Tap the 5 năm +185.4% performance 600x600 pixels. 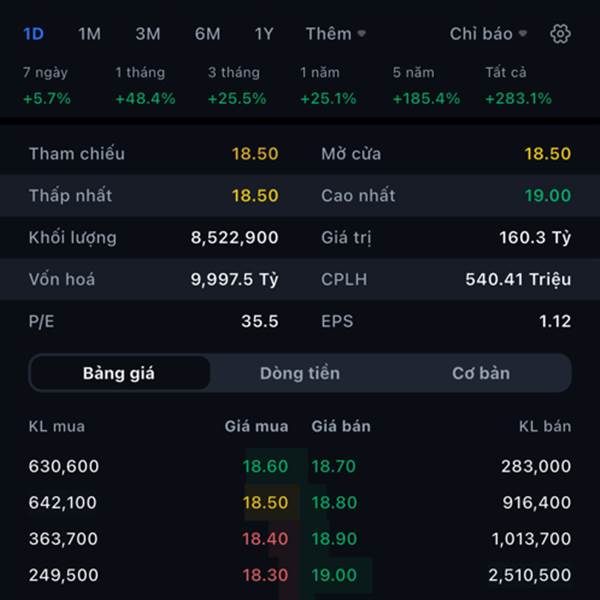[x=426, y=86]
